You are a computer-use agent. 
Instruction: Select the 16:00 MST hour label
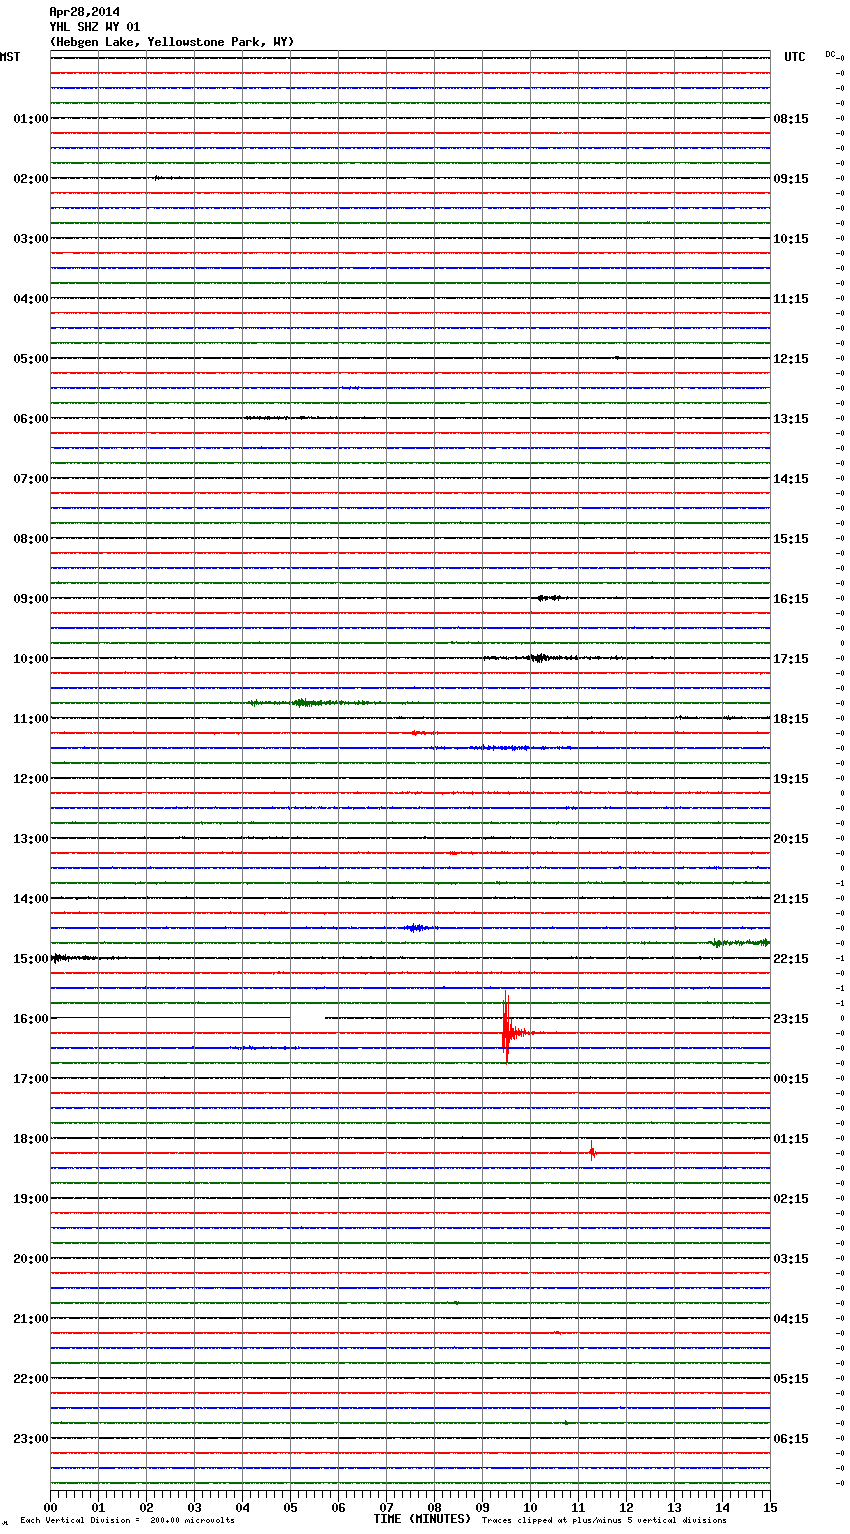click(x=30, y=1019)
